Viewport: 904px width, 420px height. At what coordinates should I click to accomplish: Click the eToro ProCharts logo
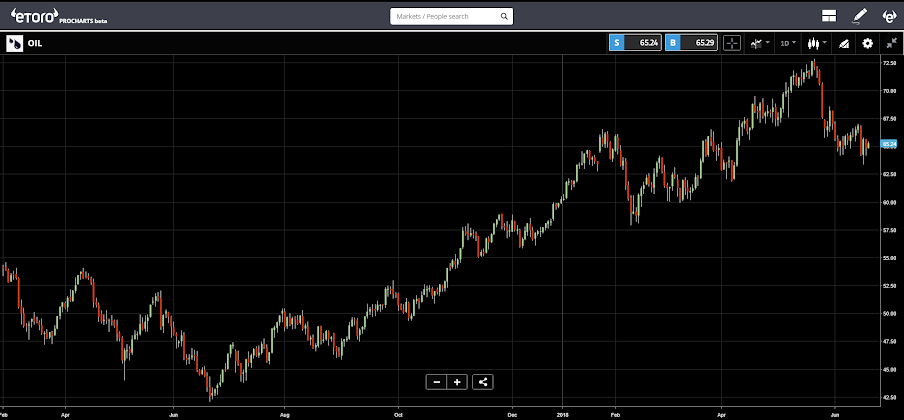point(59,16)
